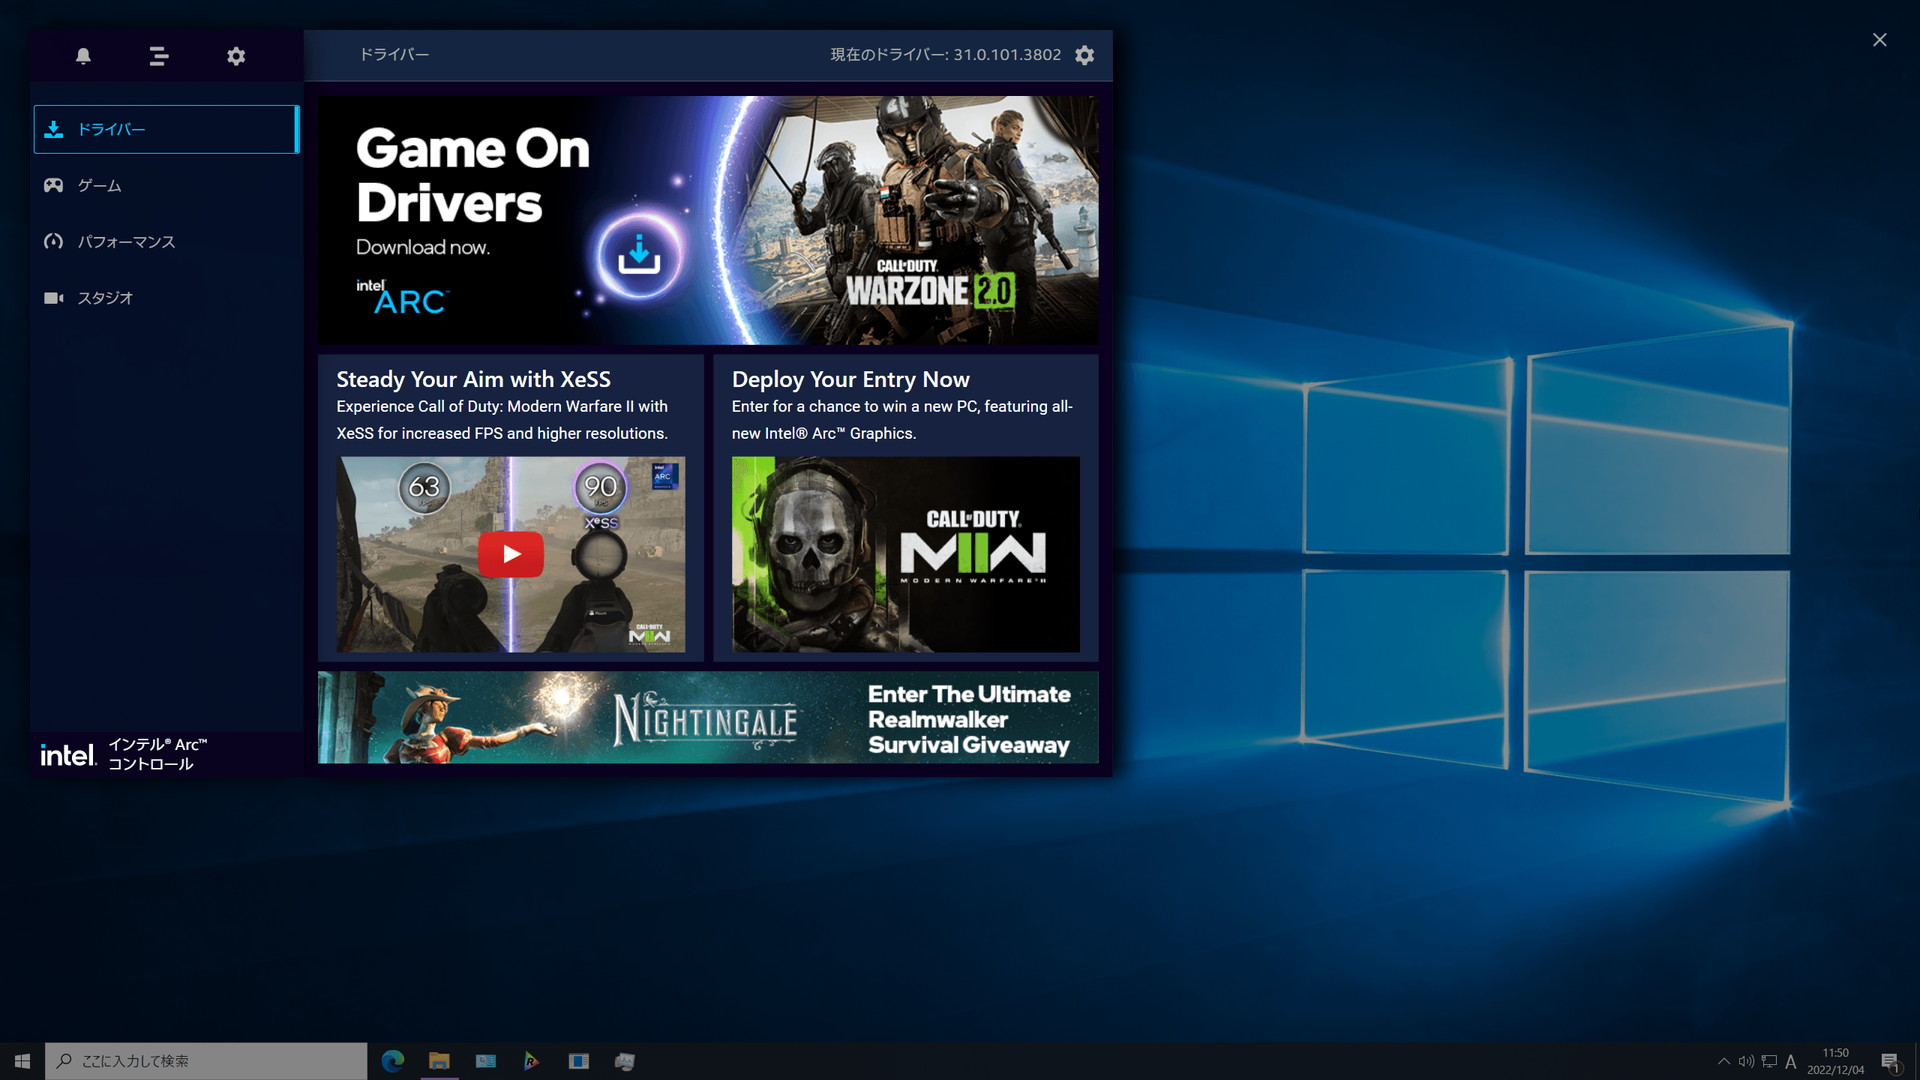Play the XeSS comparison video
Image resolution: width=1920 pixels, height=1080 pixels.
[x=511, y=554]
